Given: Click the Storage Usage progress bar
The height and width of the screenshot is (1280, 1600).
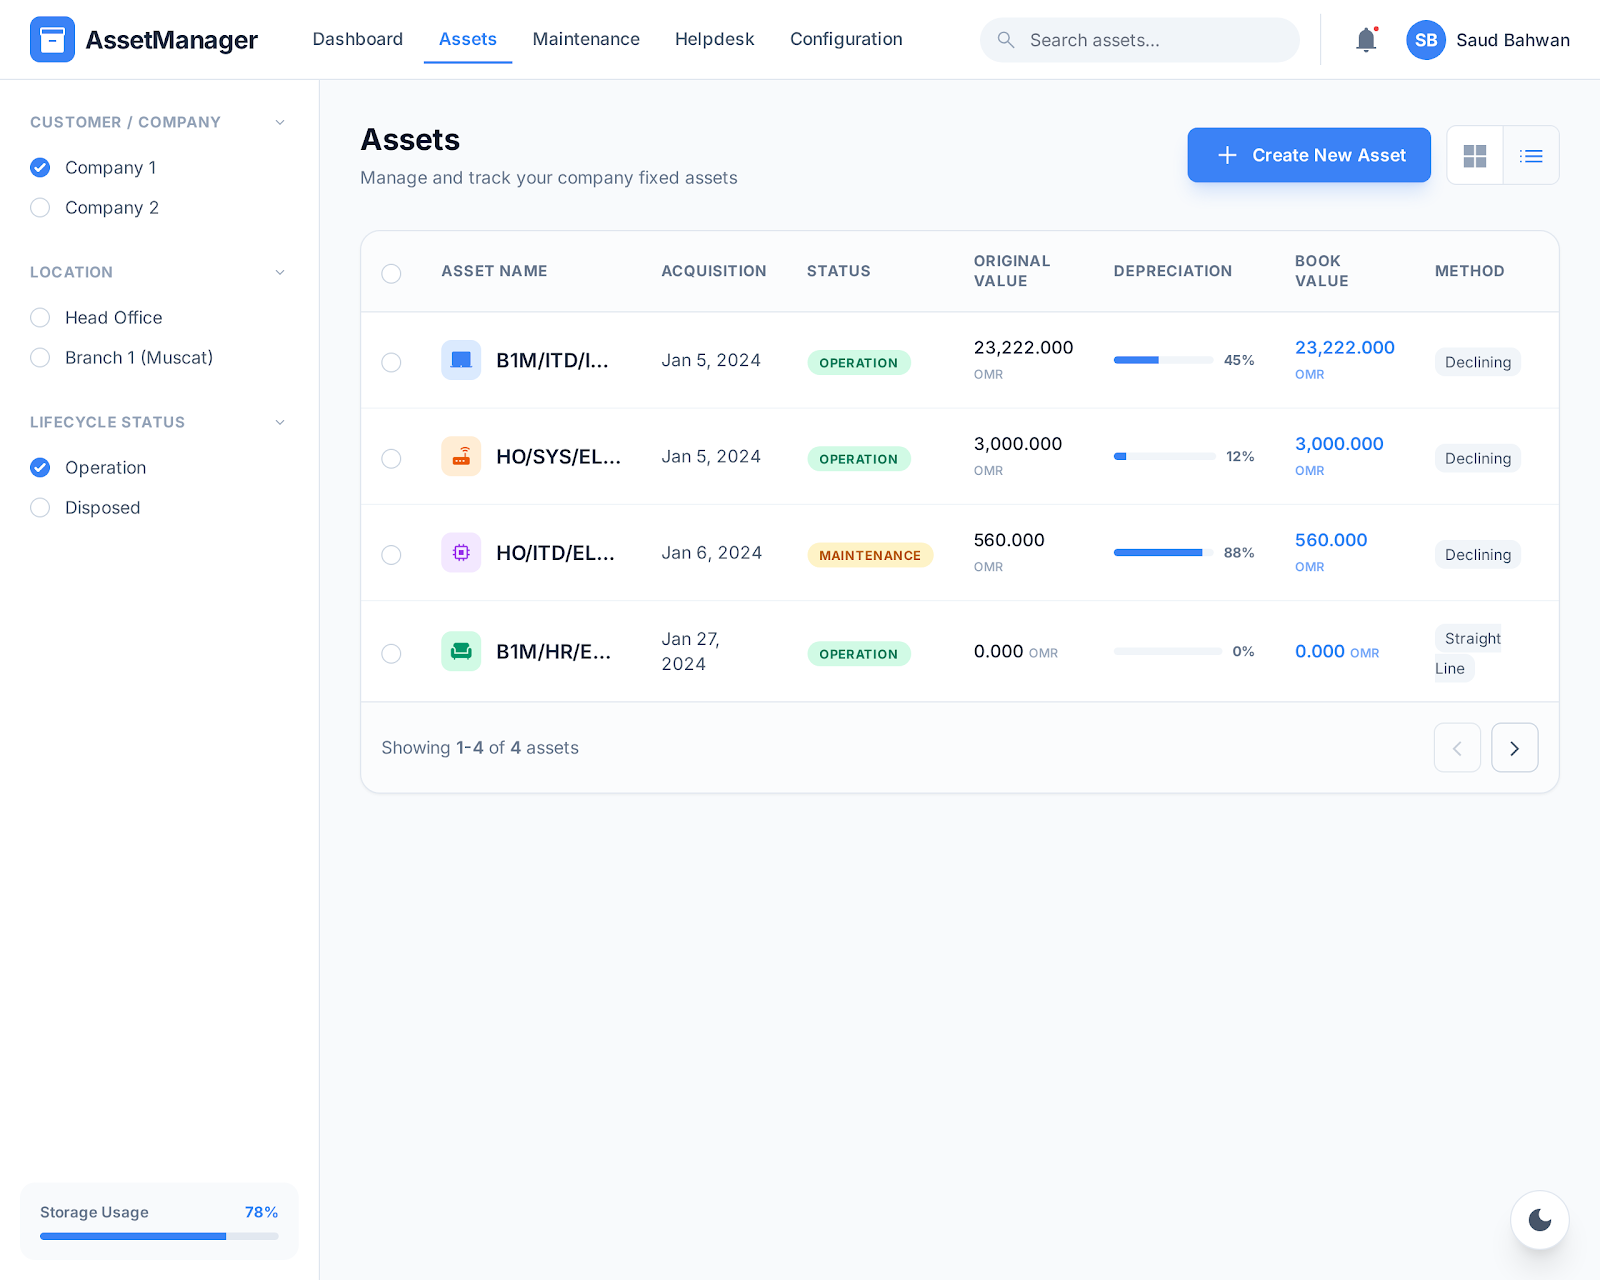Looking at the screenshot, I should [x=159, y=1236].
